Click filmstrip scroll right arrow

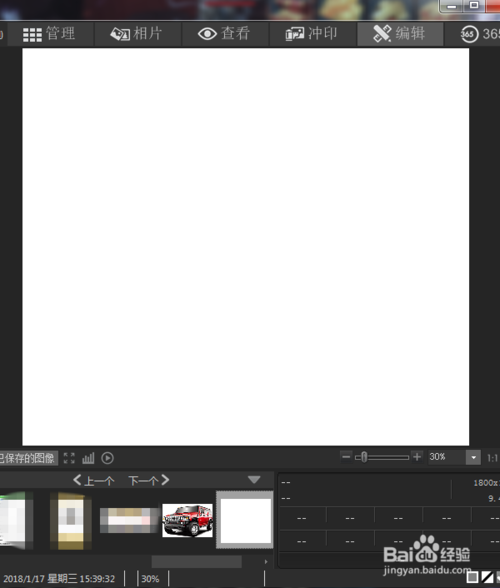[x=266, y=562]
